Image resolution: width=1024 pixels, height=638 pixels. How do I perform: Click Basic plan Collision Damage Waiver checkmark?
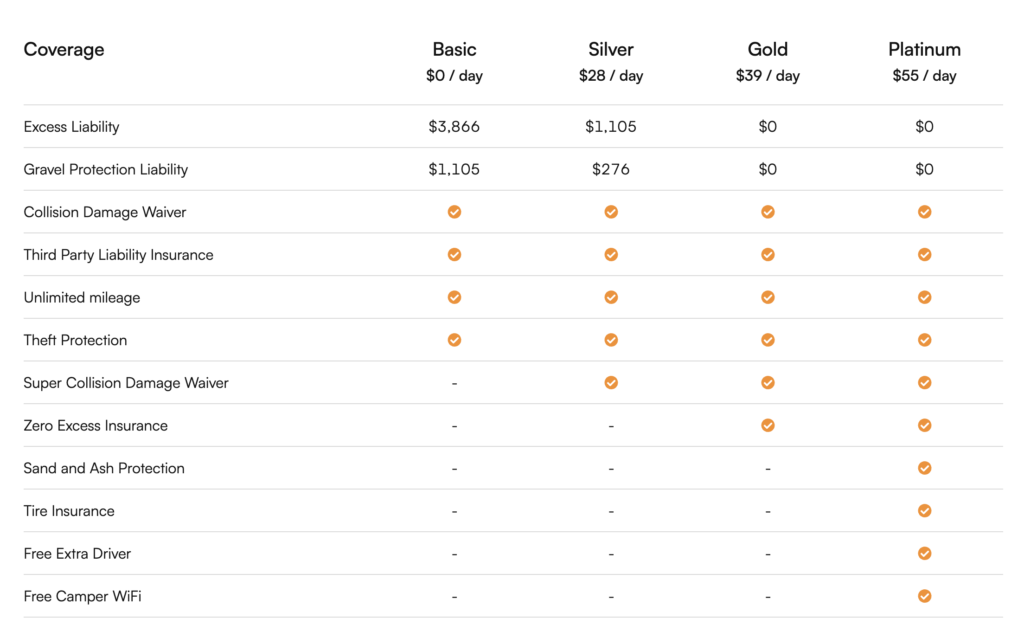[454, 212]
